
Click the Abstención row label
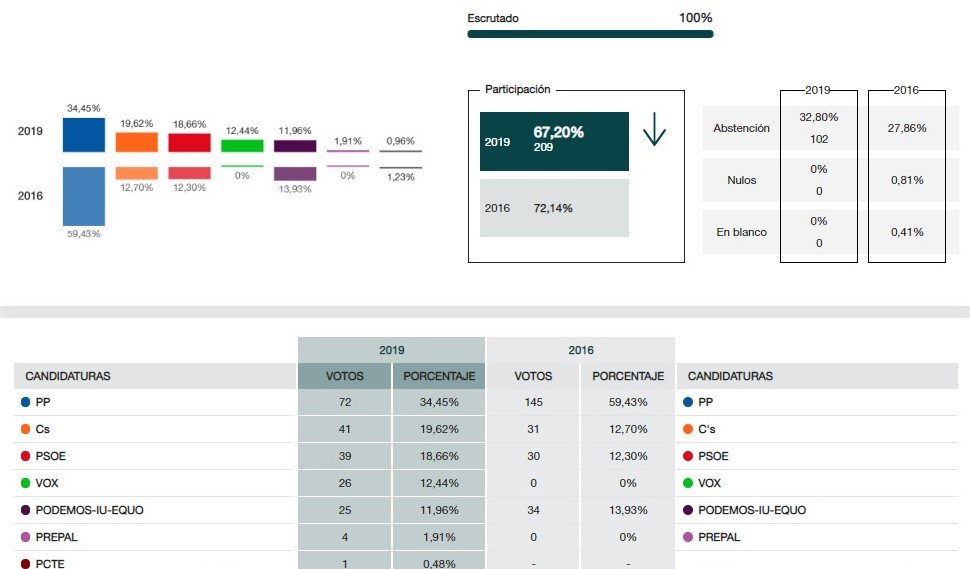[x=741, y=128]
